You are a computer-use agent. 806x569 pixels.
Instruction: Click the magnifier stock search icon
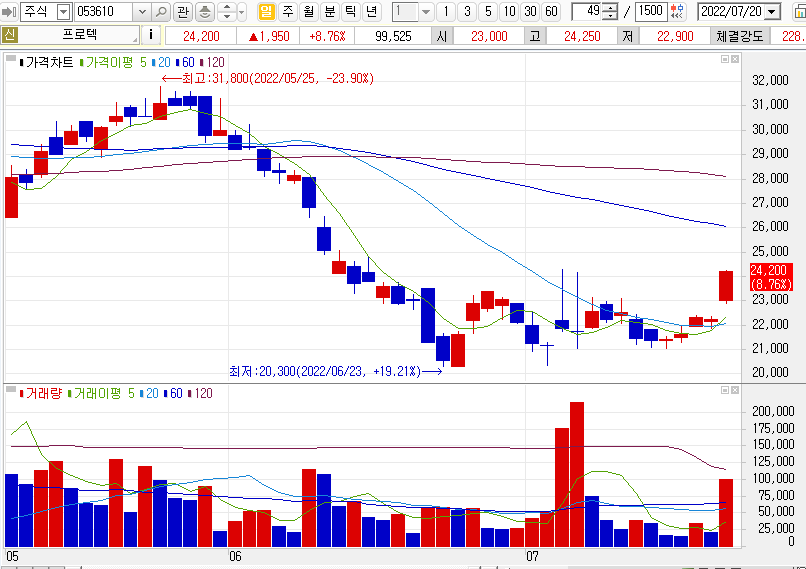coord(161,11)
